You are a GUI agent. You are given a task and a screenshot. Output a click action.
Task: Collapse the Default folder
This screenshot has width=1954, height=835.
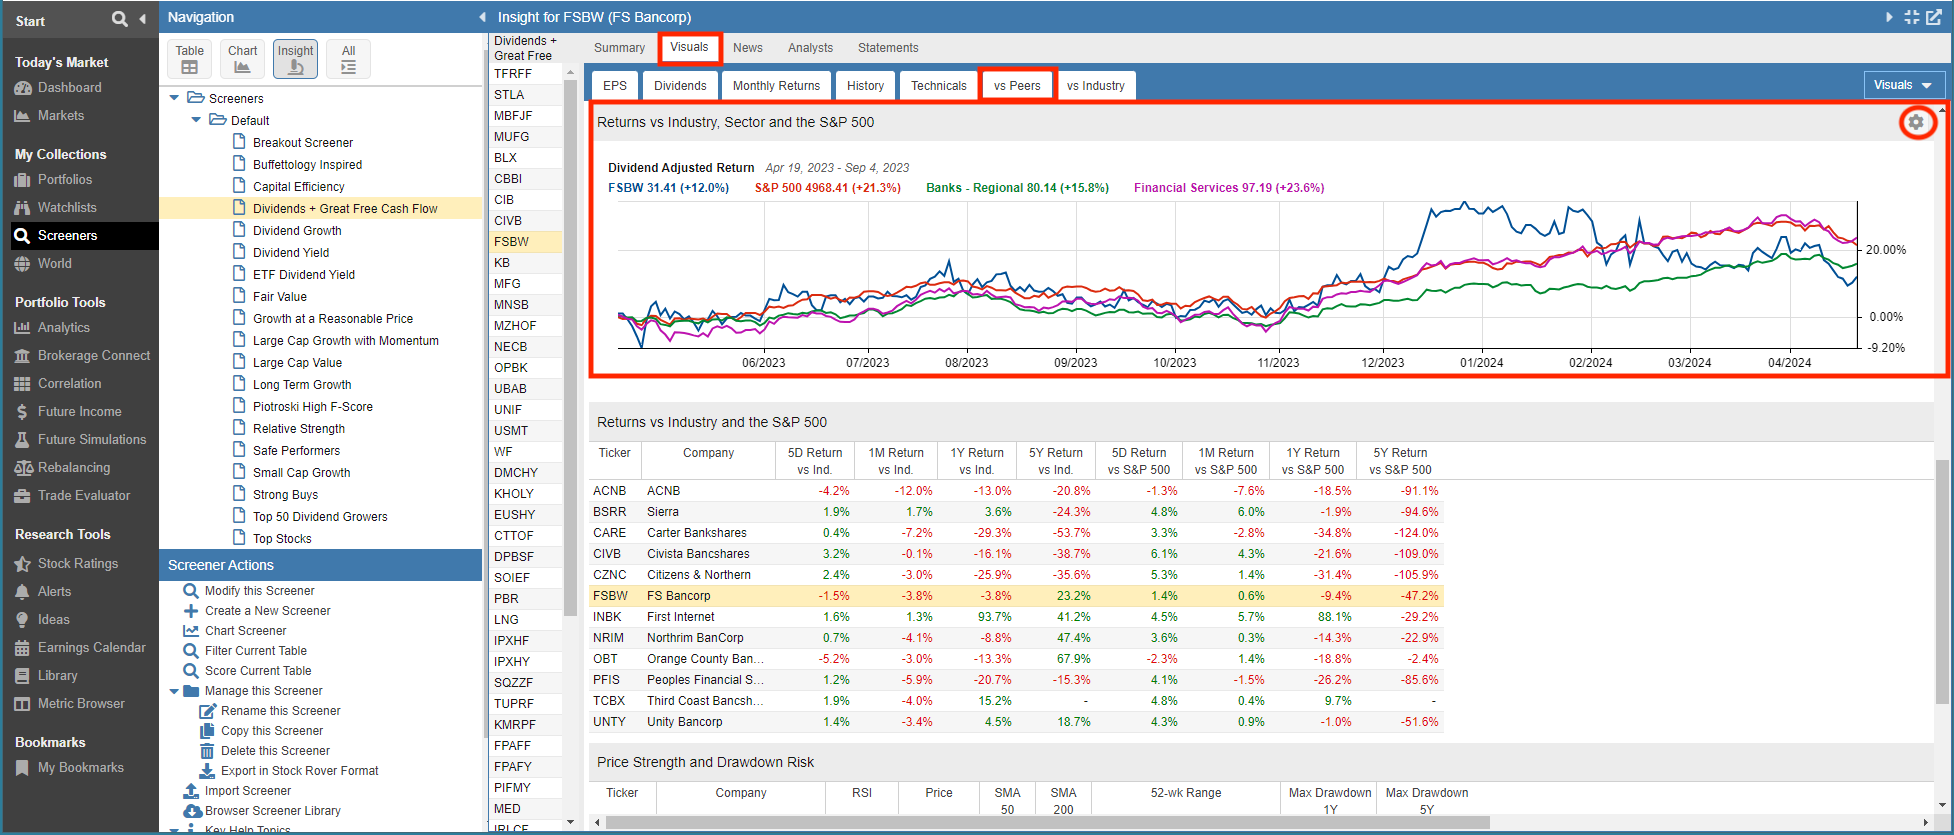point(196,120)
